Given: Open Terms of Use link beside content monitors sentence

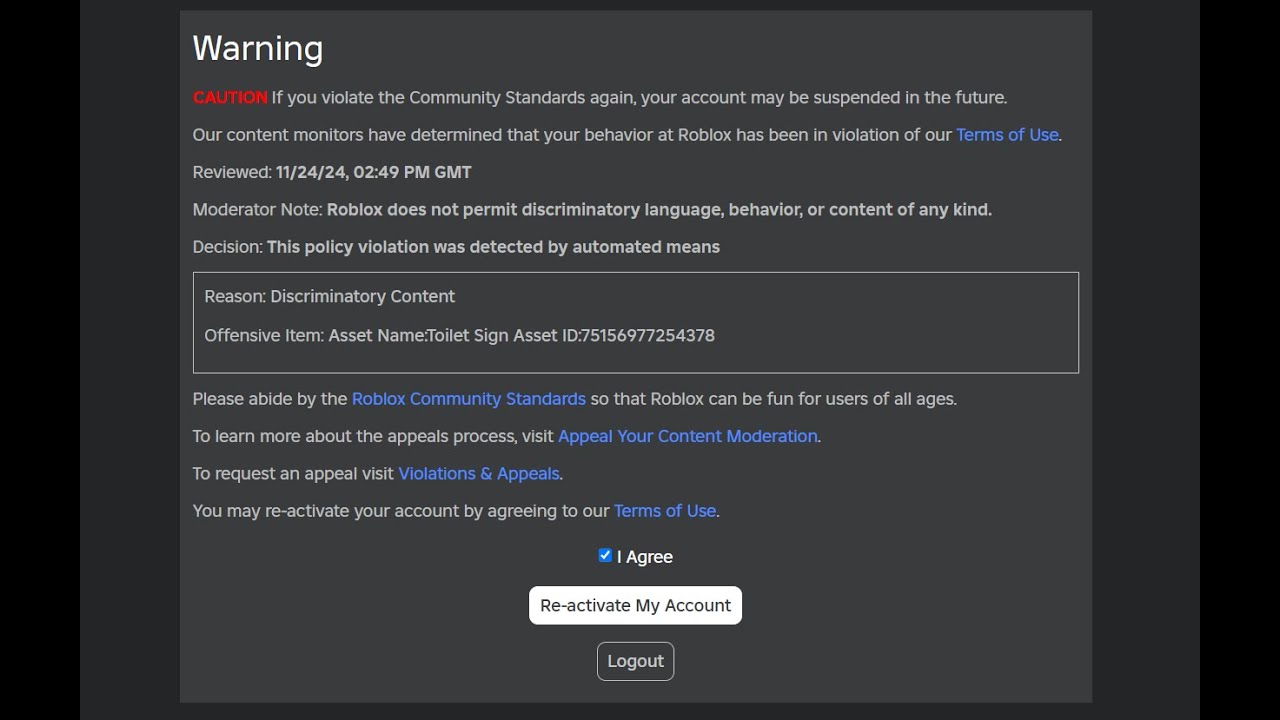Looking at the screenshot, I should point(1006,135).
